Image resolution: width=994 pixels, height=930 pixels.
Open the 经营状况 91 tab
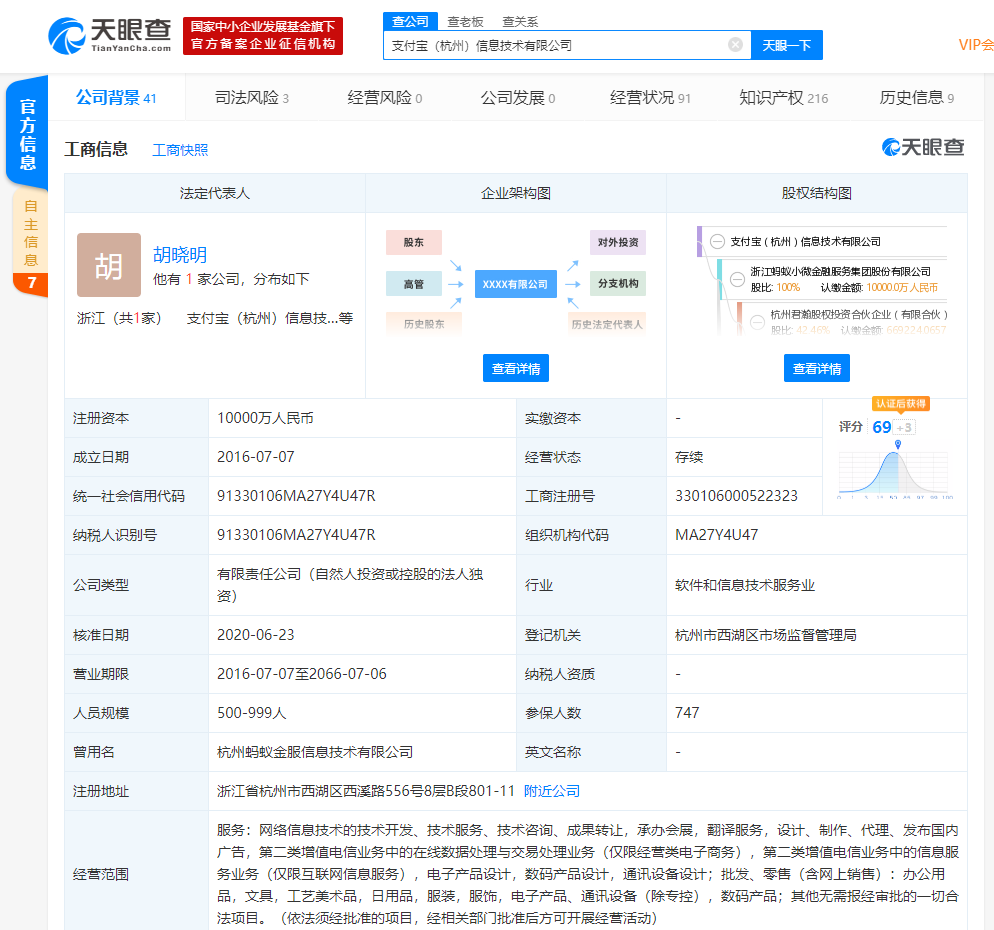[650, 98]
